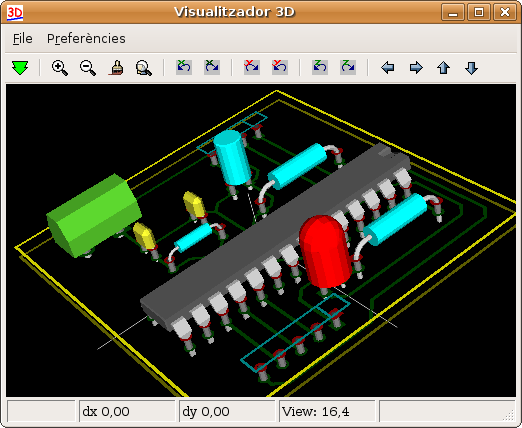Screen dimensions: 522x428
Task: Click the fit in page zoom icon
Action: point(144,68)
